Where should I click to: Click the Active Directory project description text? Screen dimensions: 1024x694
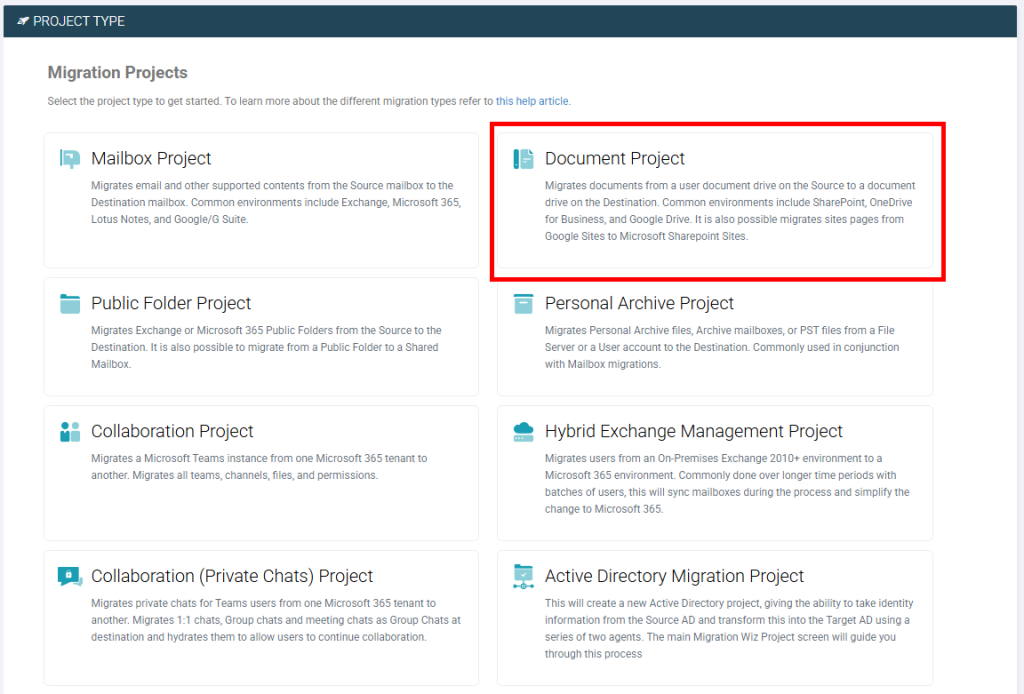click(x=729, y=629)
